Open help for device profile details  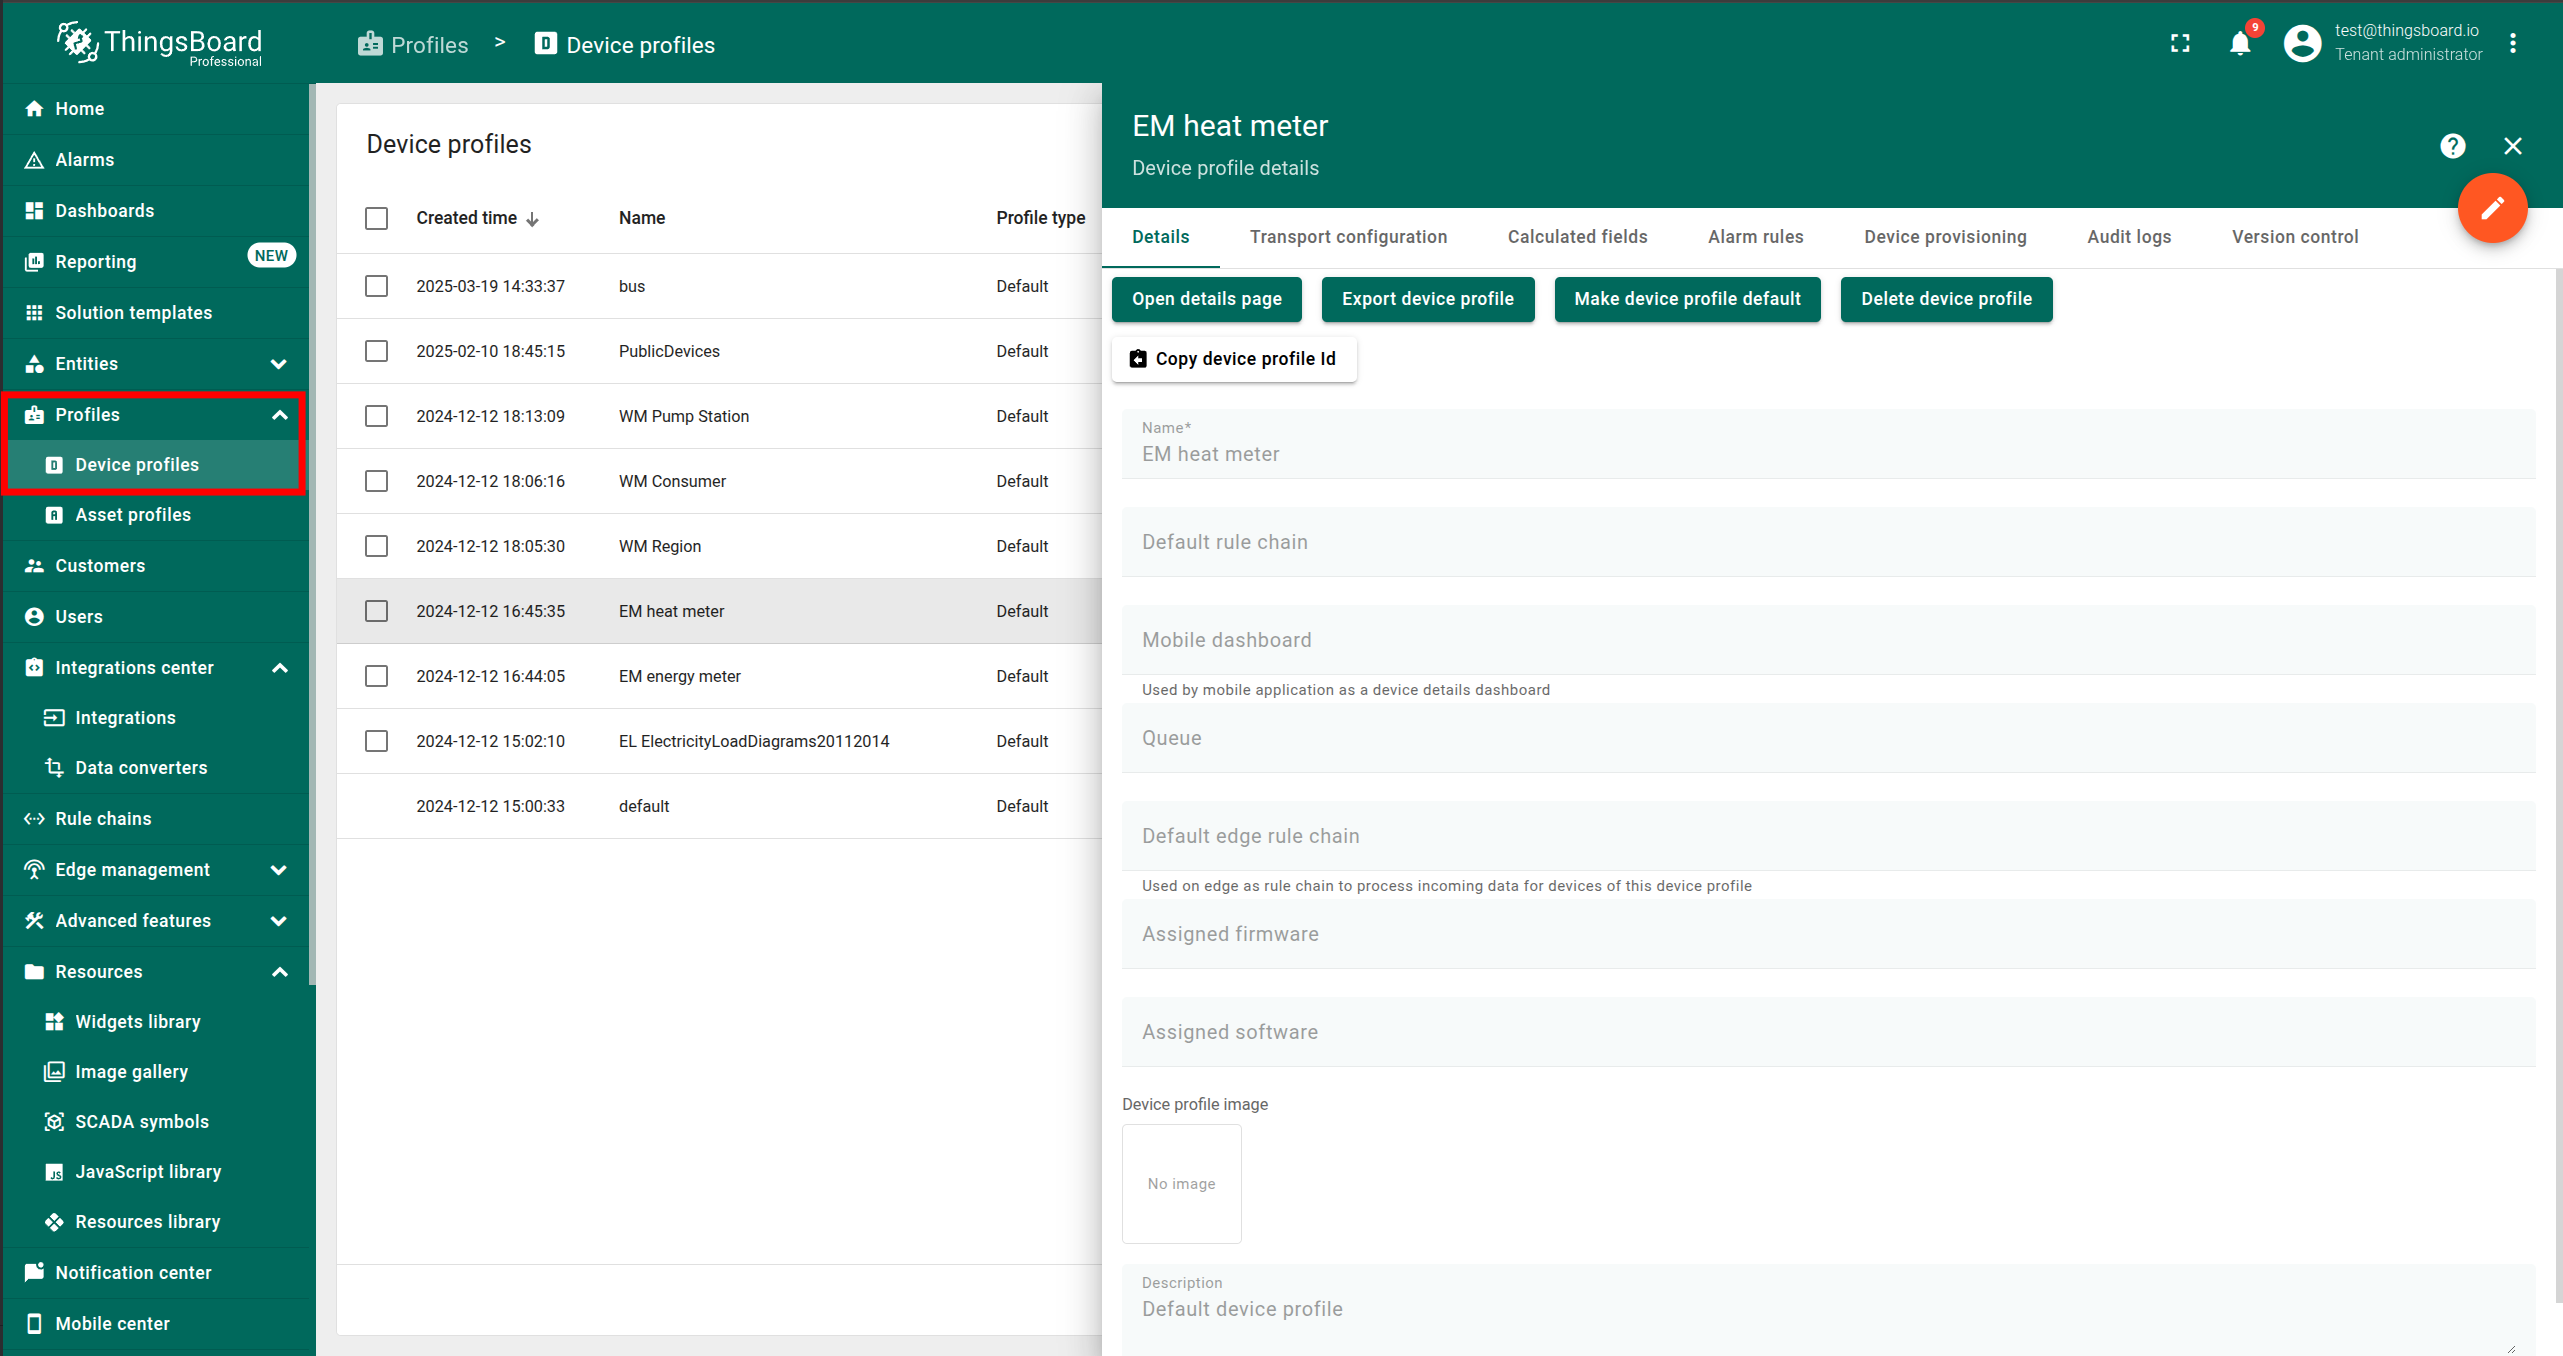point(2452,146)
